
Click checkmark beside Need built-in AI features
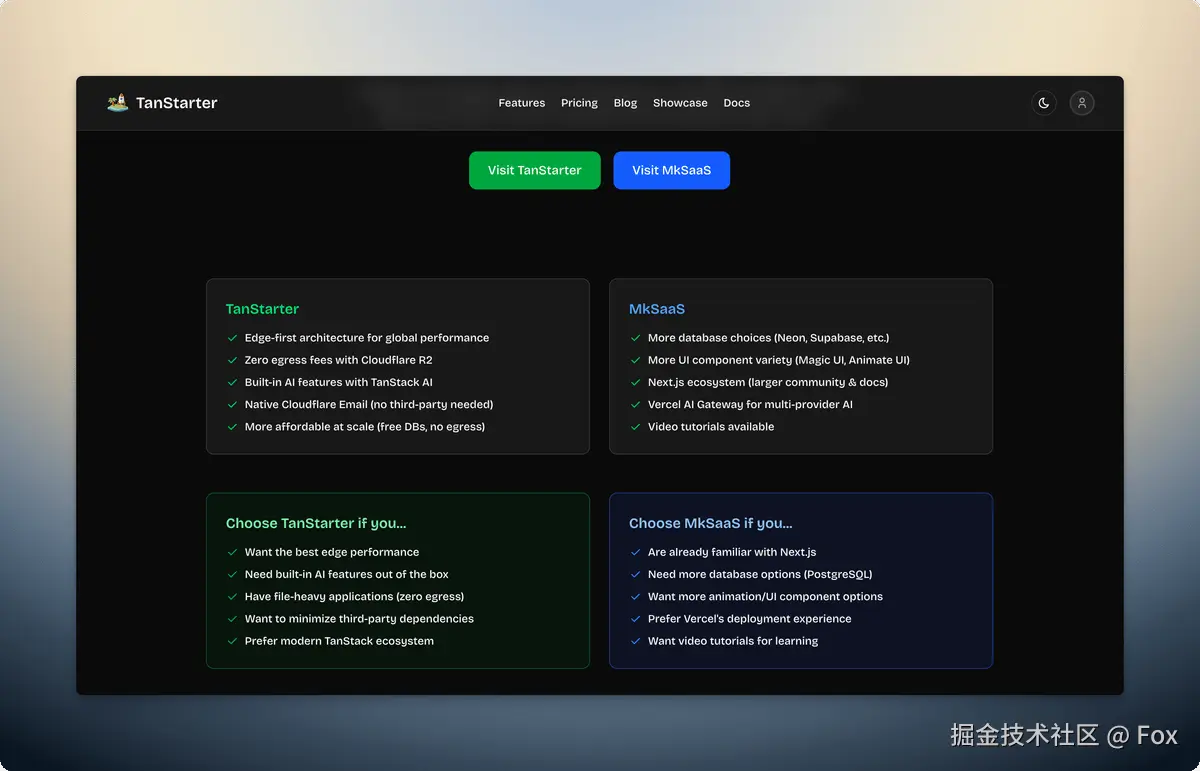coord(232,574)
